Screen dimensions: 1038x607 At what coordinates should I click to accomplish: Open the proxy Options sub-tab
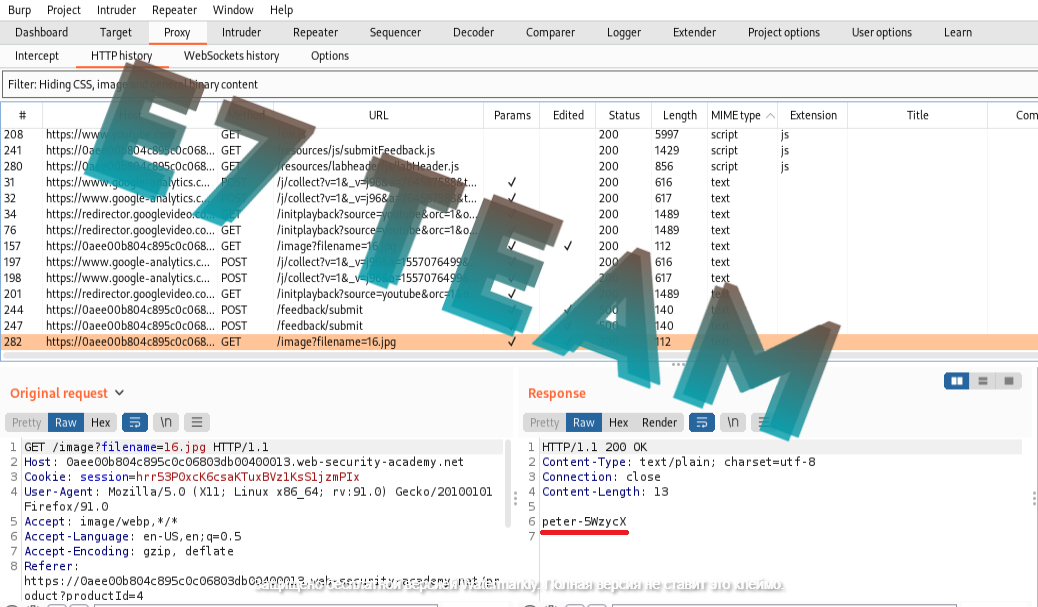(x=330, y=56)
